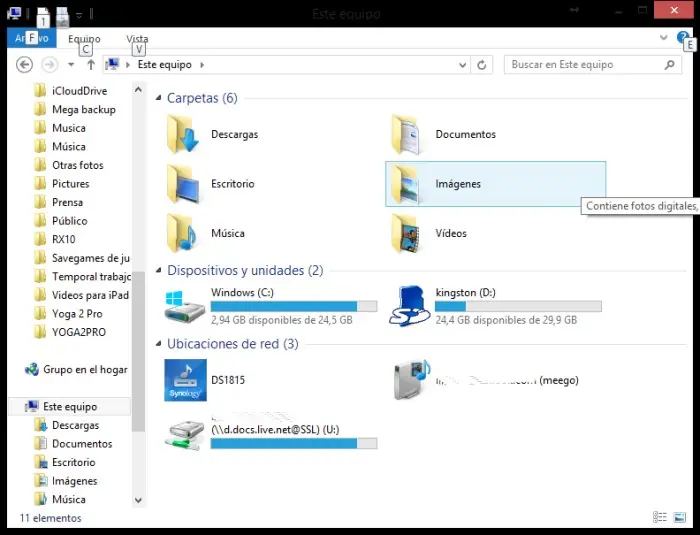Viewport: 700px width, 535px height.
Task: Click arrow after Este equipo in breadcrumb
Action: pos(202,65)
